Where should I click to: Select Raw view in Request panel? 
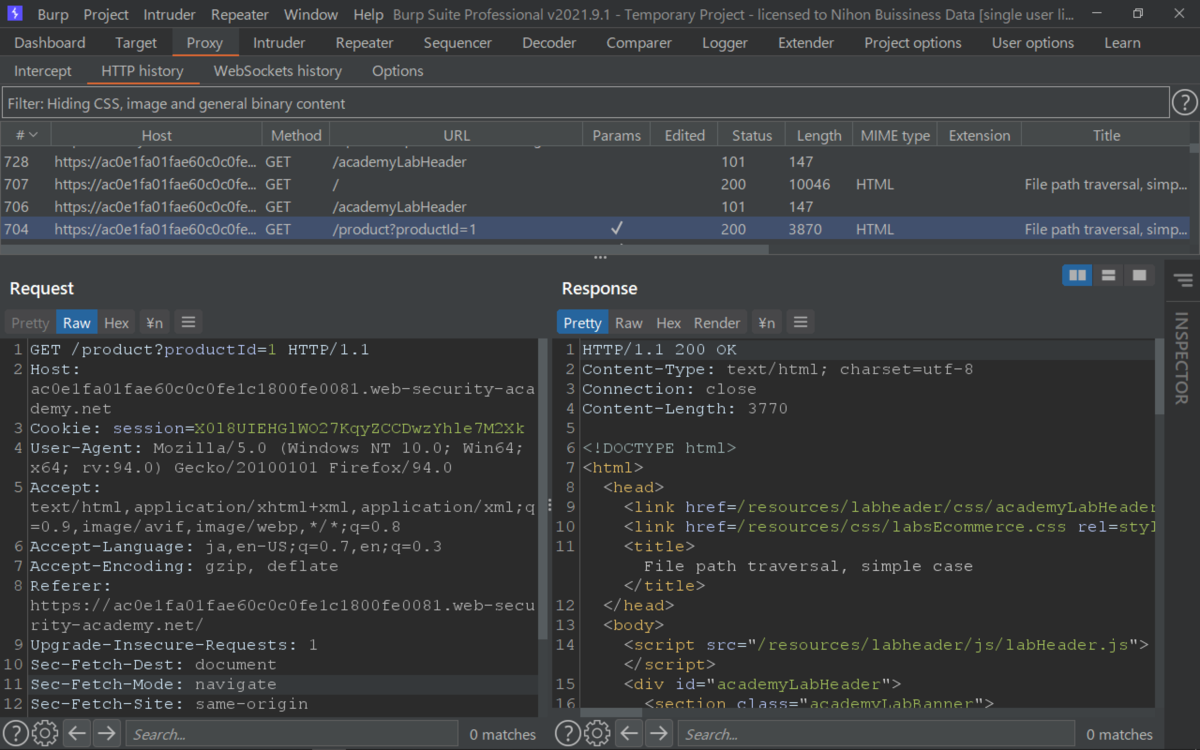pyautogui.click(x=77, y=322)
